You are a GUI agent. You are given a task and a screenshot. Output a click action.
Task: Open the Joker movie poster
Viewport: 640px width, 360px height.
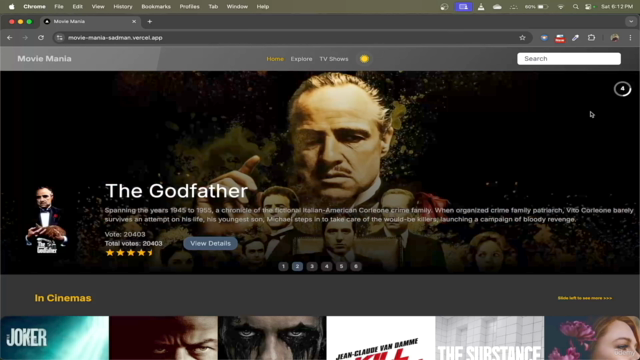pos(55,338)
